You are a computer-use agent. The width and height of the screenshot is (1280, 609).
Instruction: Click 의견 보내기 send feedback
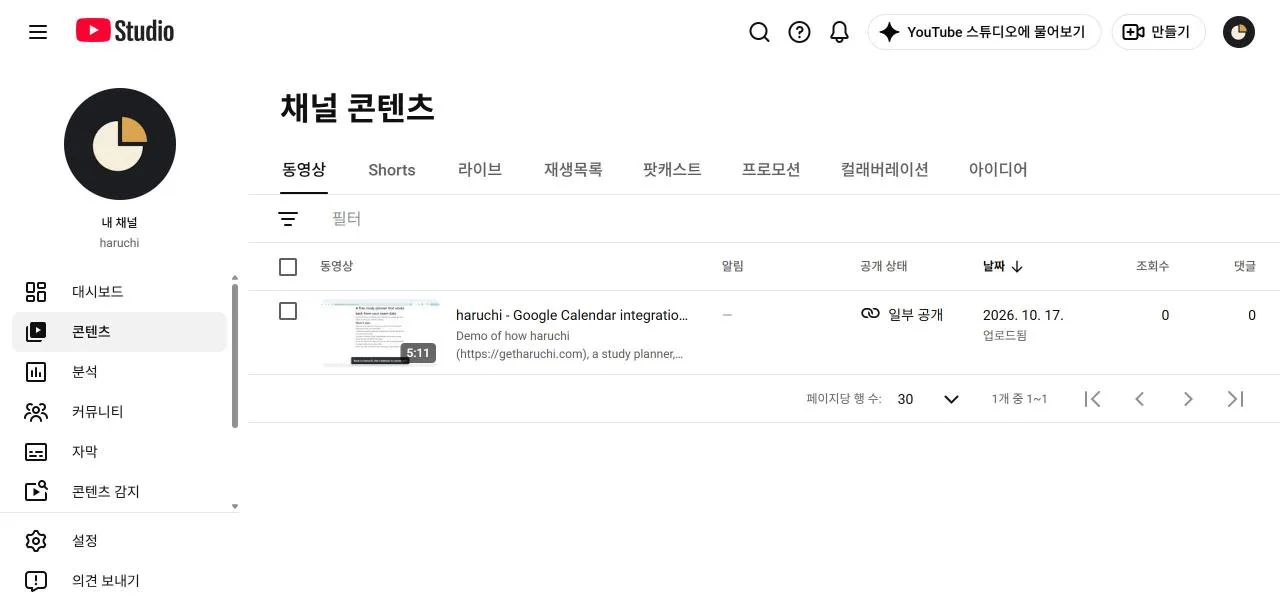[120, 581]
